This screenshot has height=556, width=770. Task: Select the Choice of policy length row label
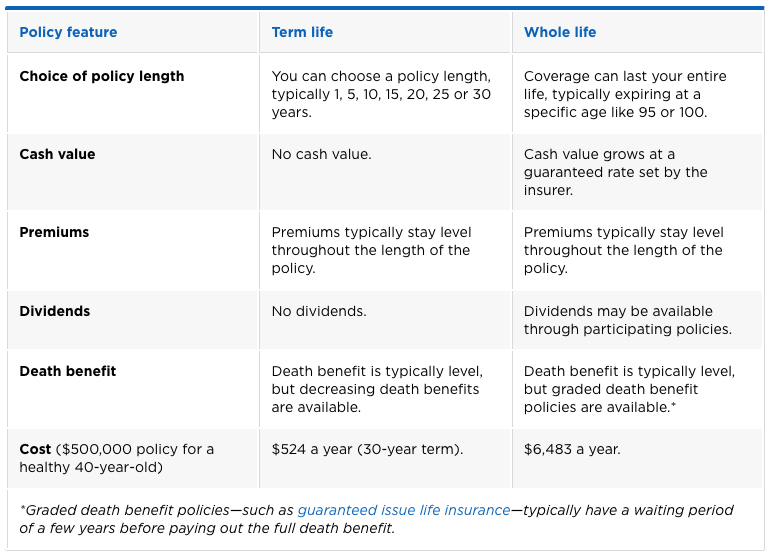tap(102, 76)
